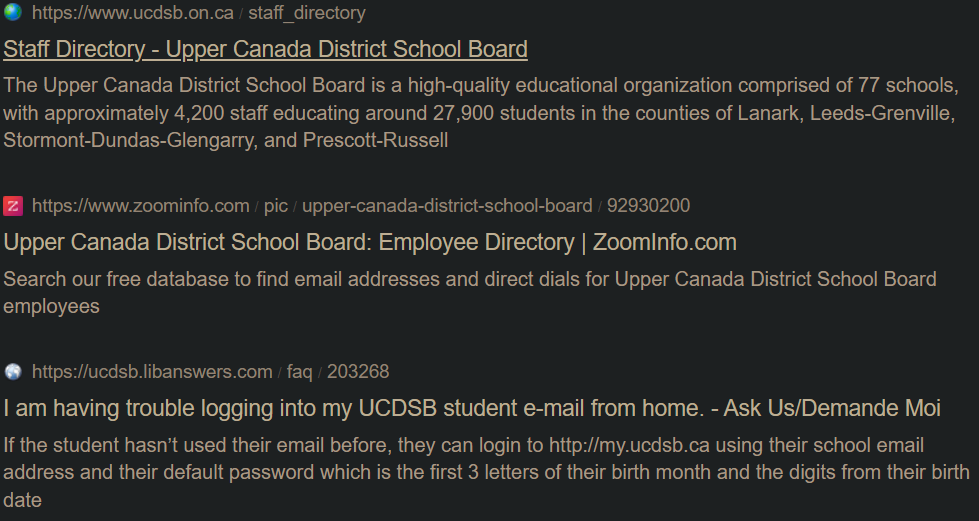Click the upper-canada-district-school-board breadcrumb segment
Image resolution: width=979 pixels, height=521 pixels.
[447, 206]
